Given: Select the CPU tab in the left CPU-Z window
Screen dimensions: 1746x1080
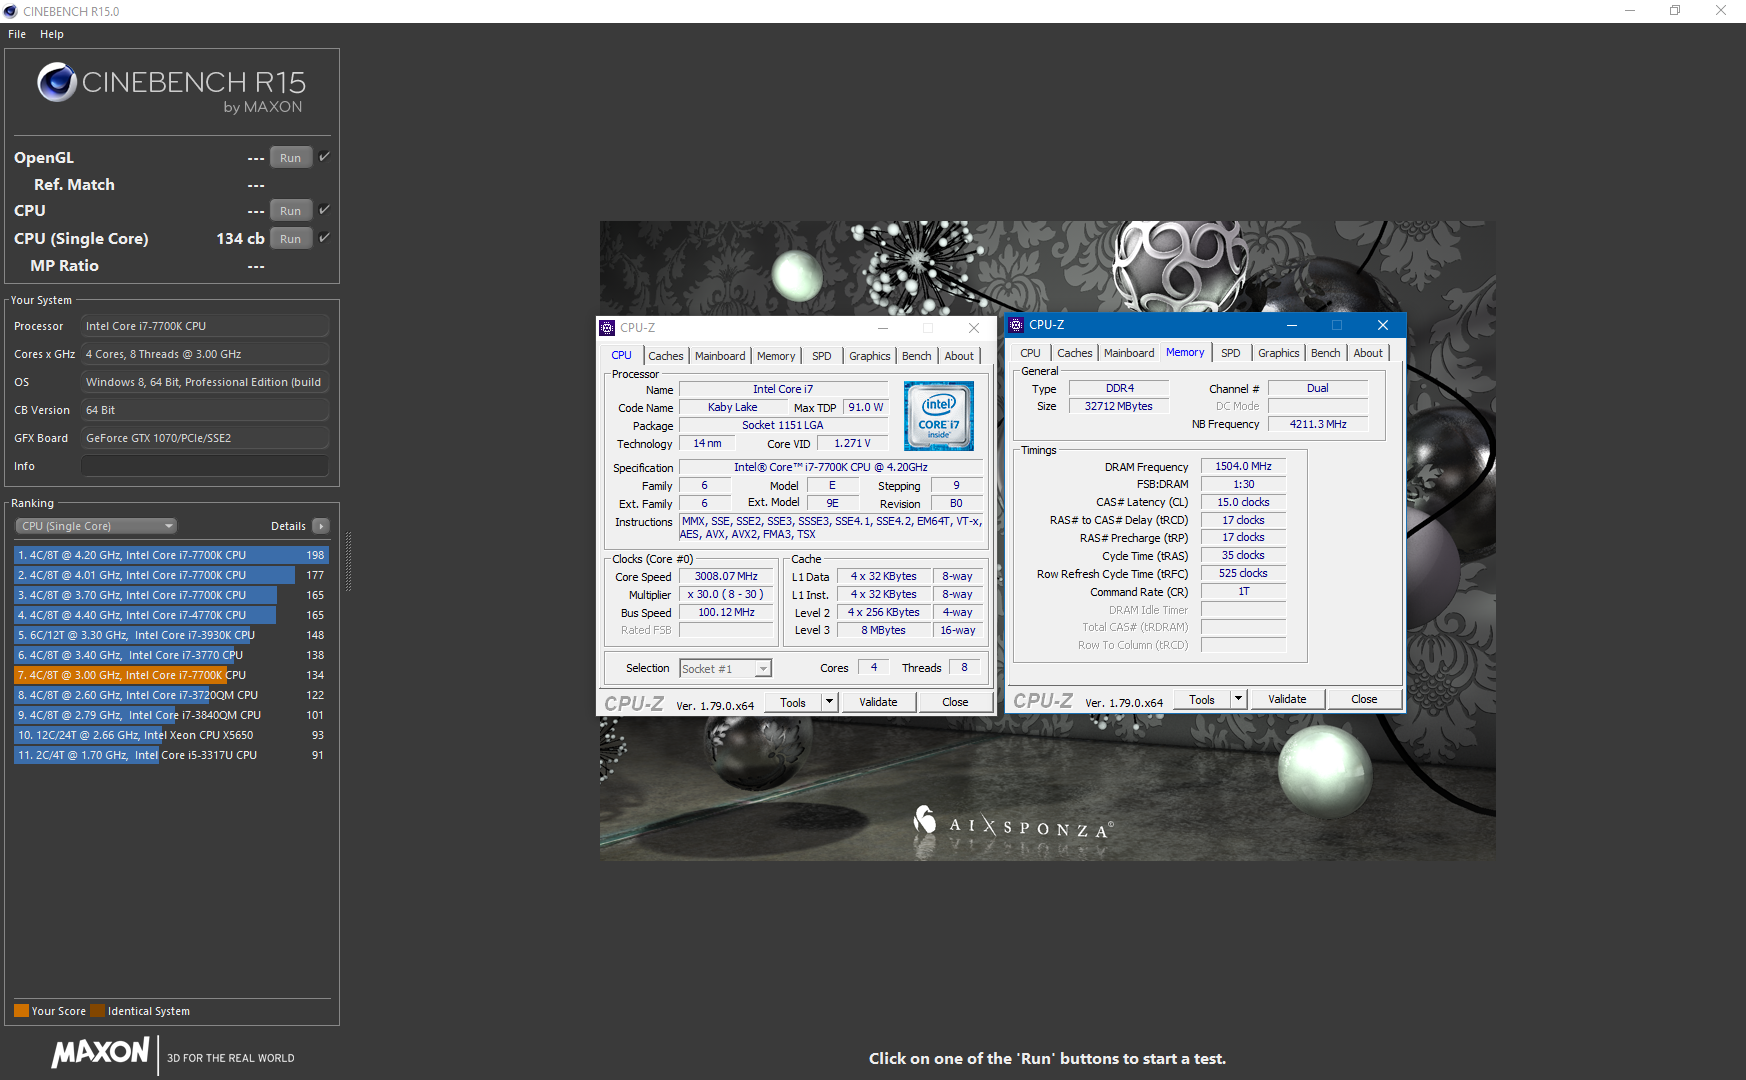Looking at the screenshot, I should (622, 355).
